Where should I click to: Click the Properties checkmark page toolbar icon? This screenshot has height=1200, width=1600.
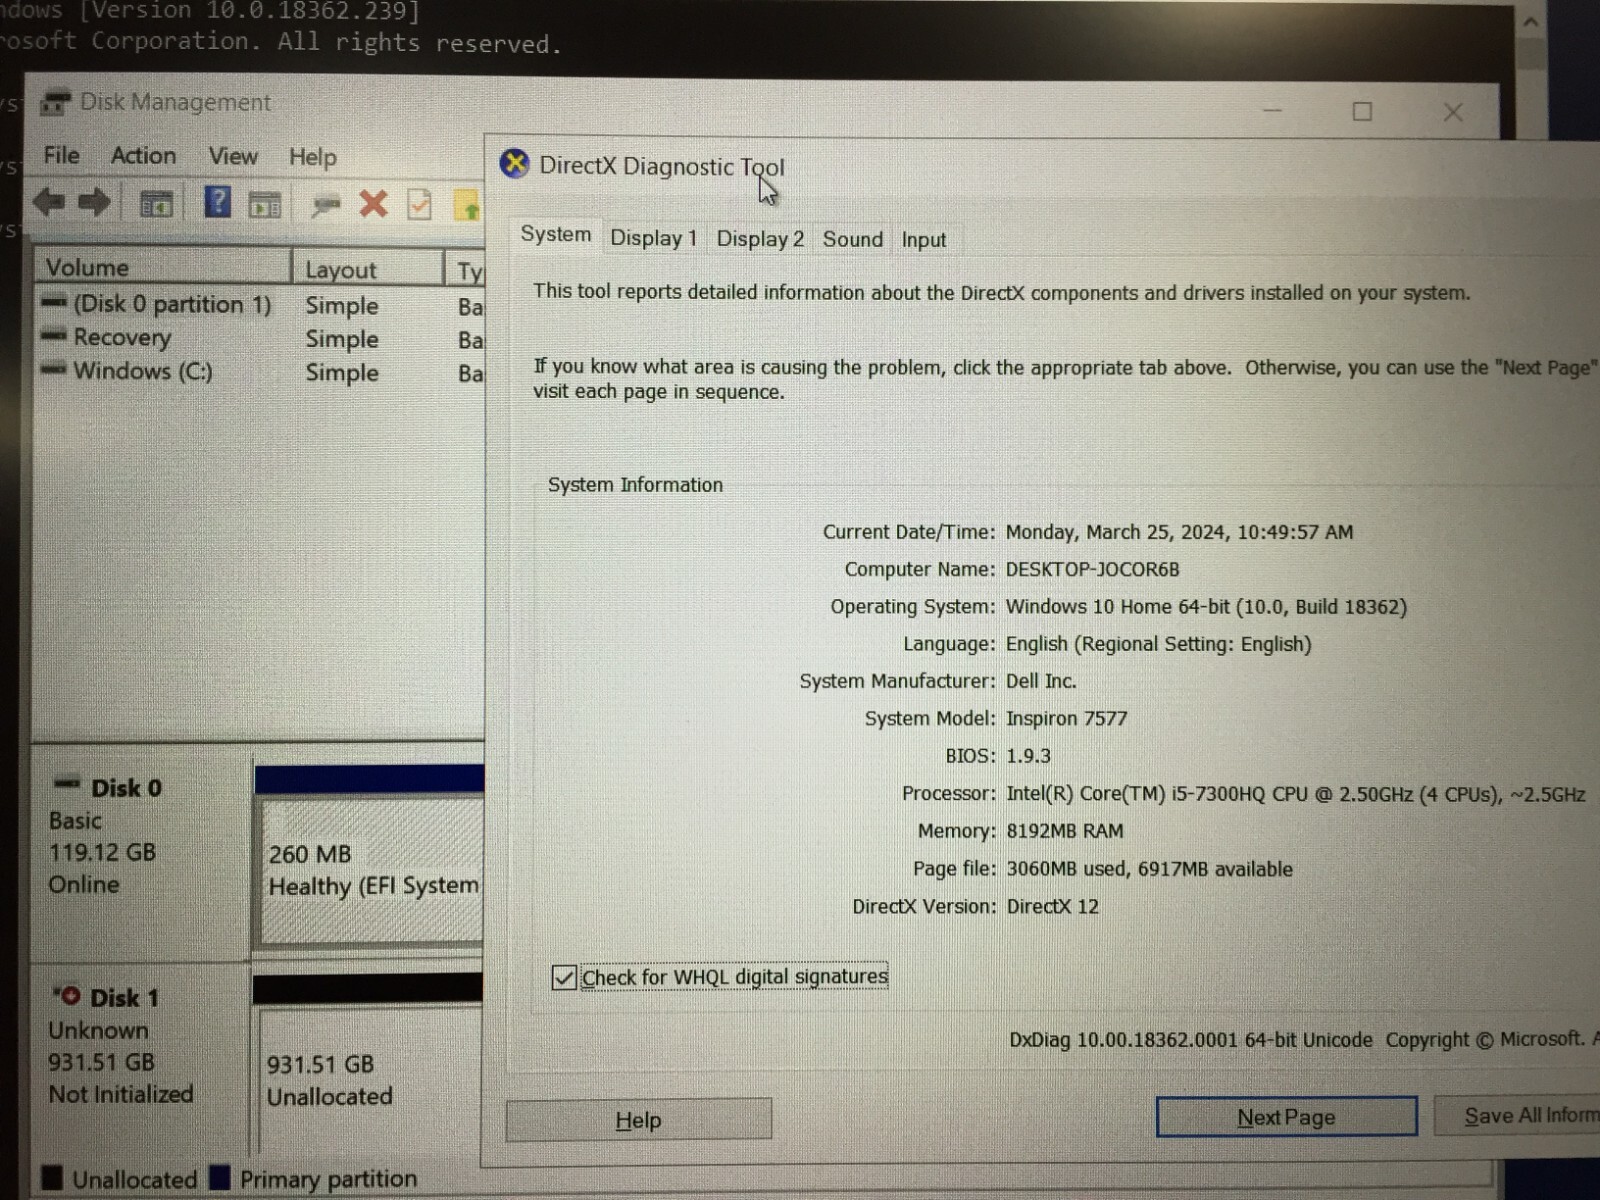(420, 205)
